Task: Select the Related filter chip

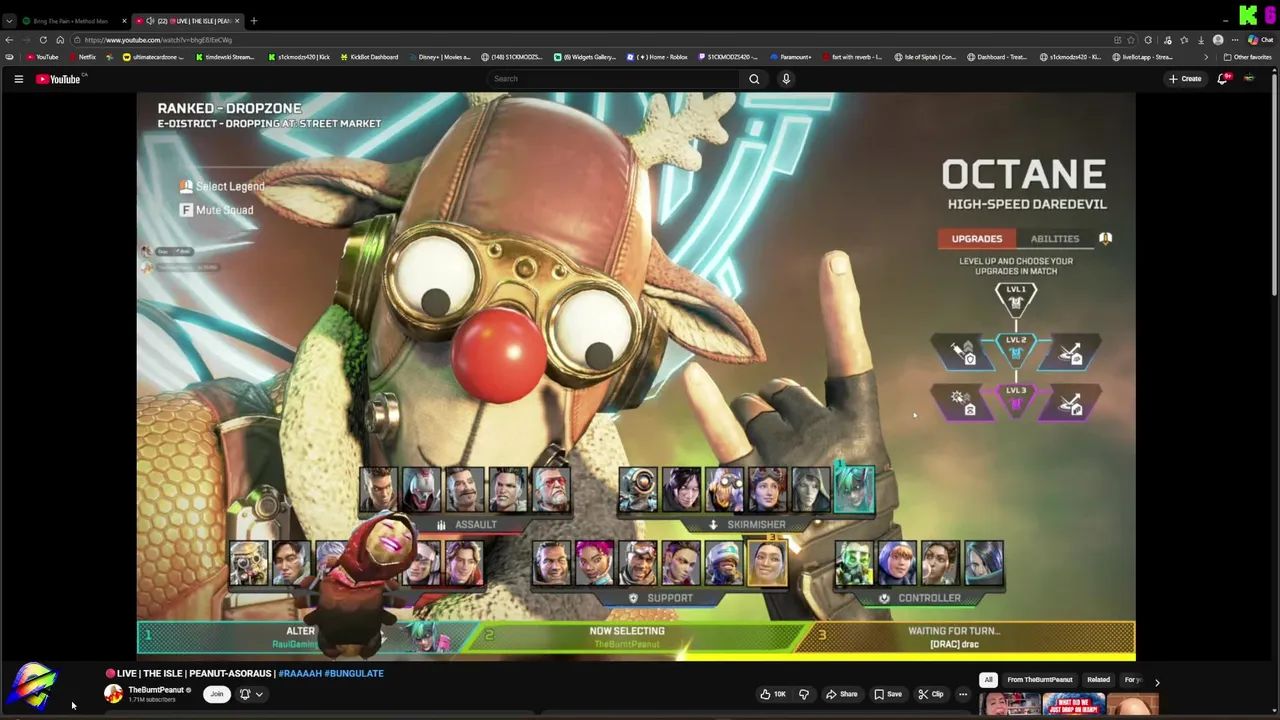Action: (1098, 680)
